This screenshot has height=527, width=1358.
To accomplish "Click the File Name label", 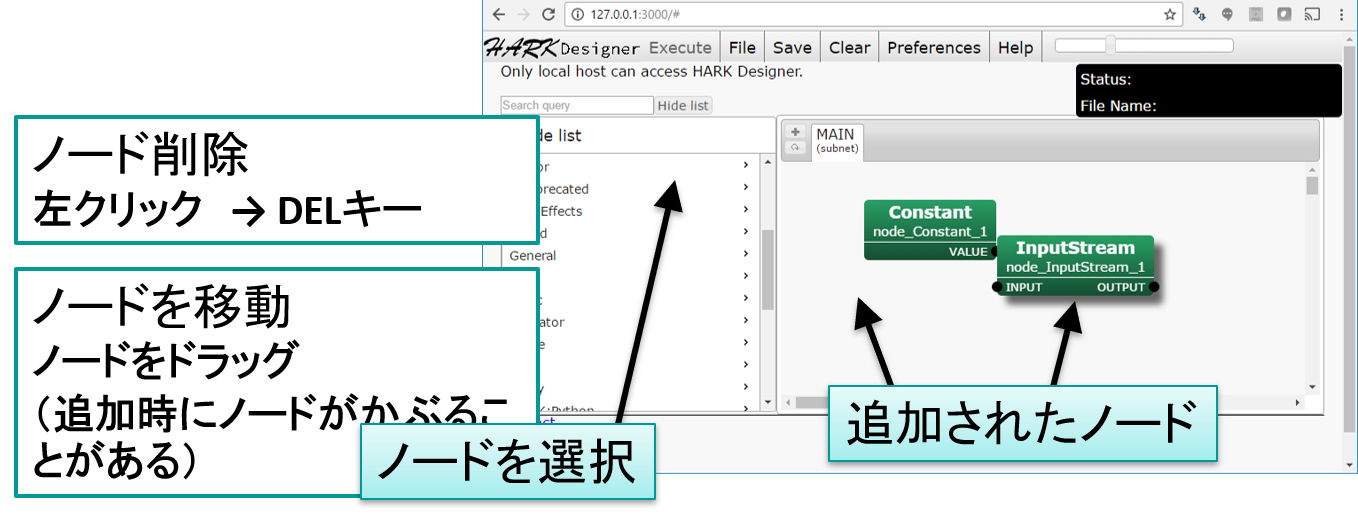I will [1118, 105].
